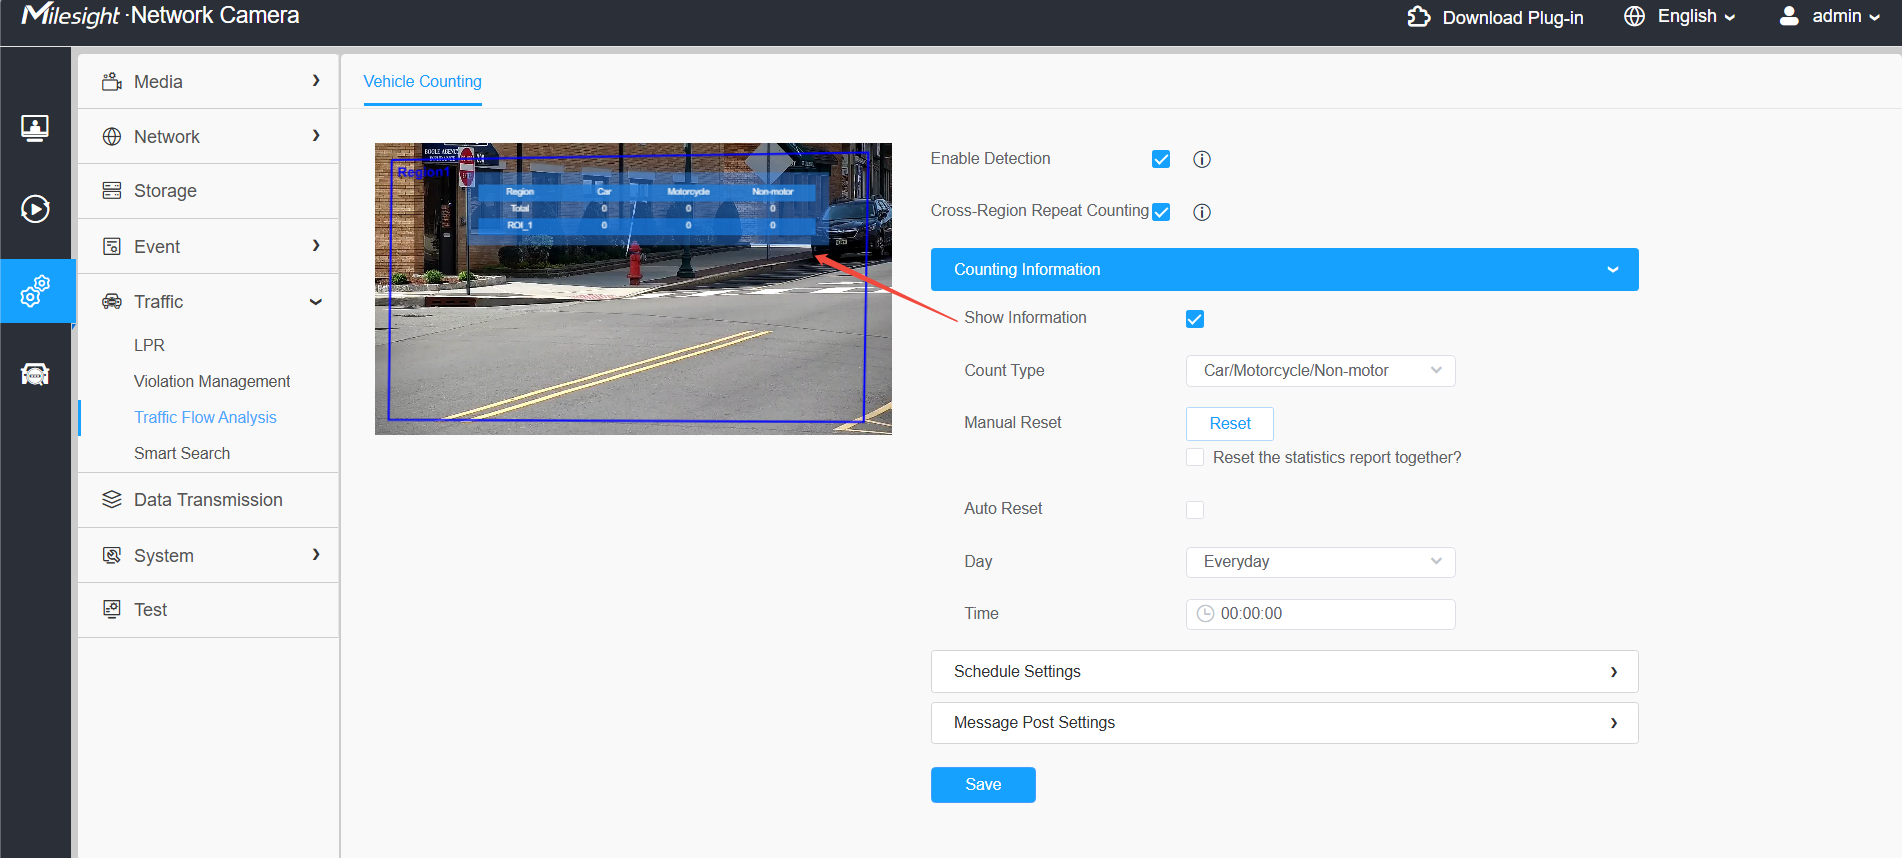1902x858 pixels.
Task: Toggle the Enable Detection checkbox
Action: 1161,159
